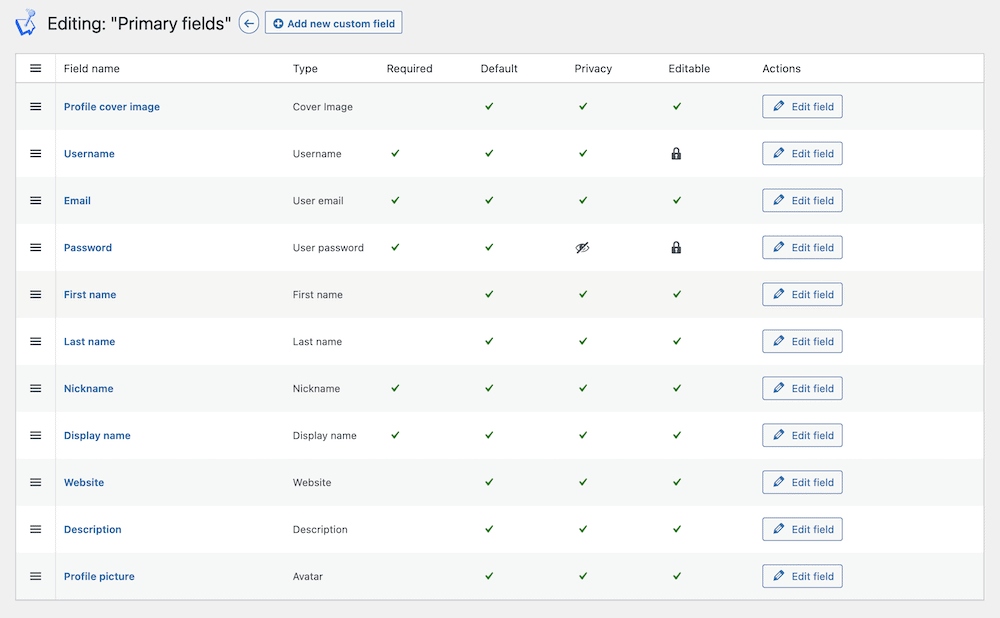Image resolution: width=1000 pixels, height=618 pixels.
Task: Click the drag handle on the Nickname row
Action: [x=36, y=388]
